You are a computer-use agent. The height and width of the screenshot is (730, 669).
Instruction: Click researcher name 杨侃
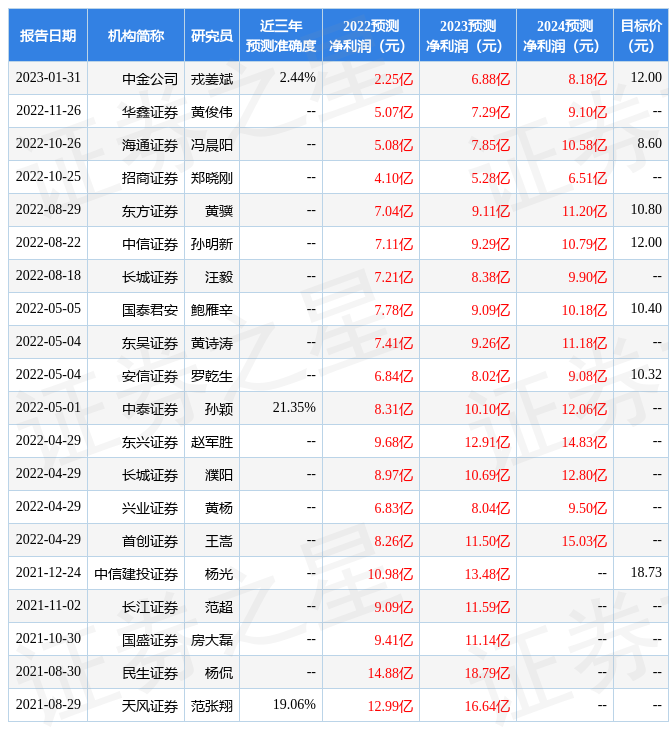219,673
